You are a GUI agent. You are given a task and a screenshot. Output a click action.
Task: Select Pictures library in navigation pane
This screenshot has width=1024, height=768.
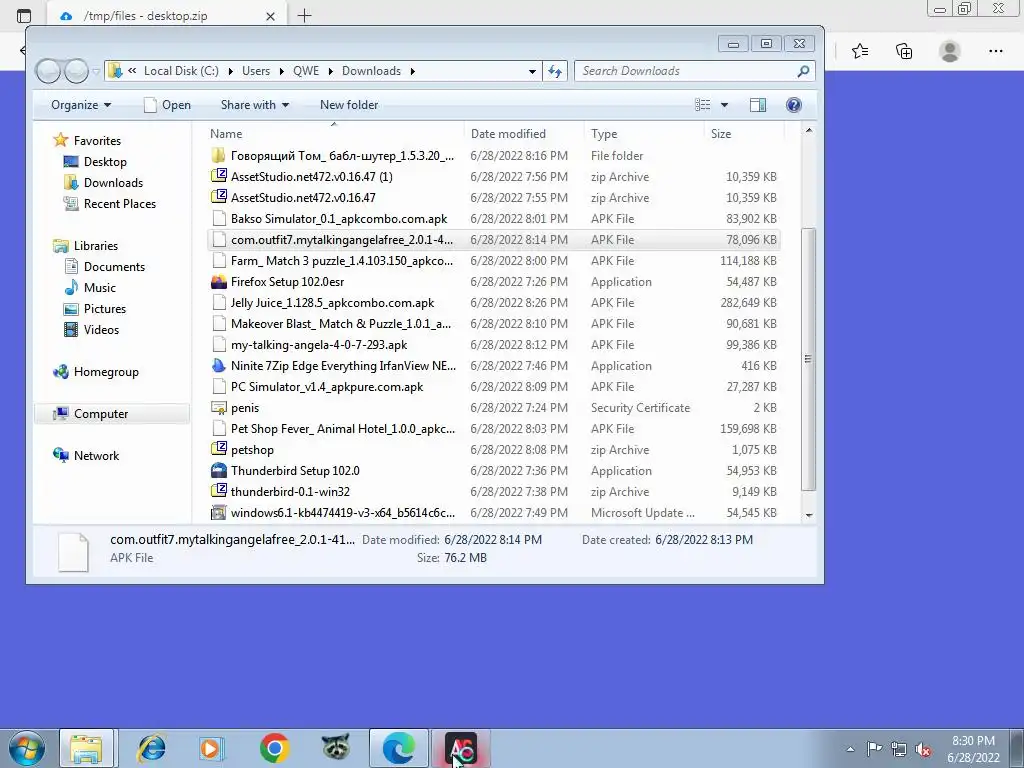[x=95, y=309]
